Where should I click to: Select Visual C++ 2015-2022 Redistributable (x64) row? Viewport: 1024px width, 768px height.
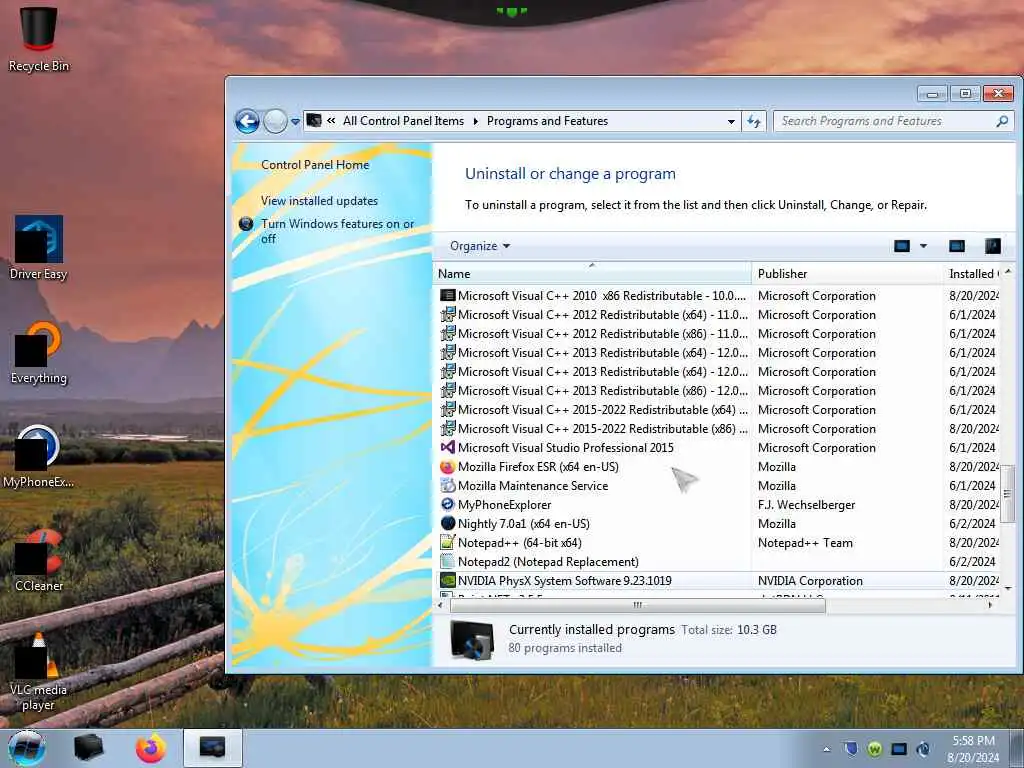[719, 409]
